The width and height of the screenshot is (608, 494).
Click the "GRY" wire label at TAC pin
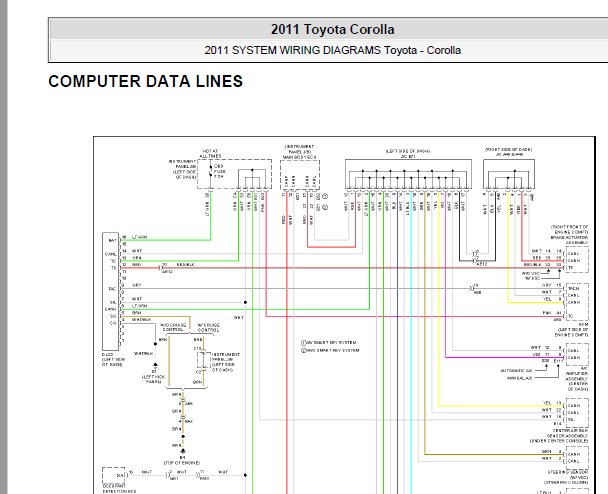pyautogui.click(x=136, y=285)
